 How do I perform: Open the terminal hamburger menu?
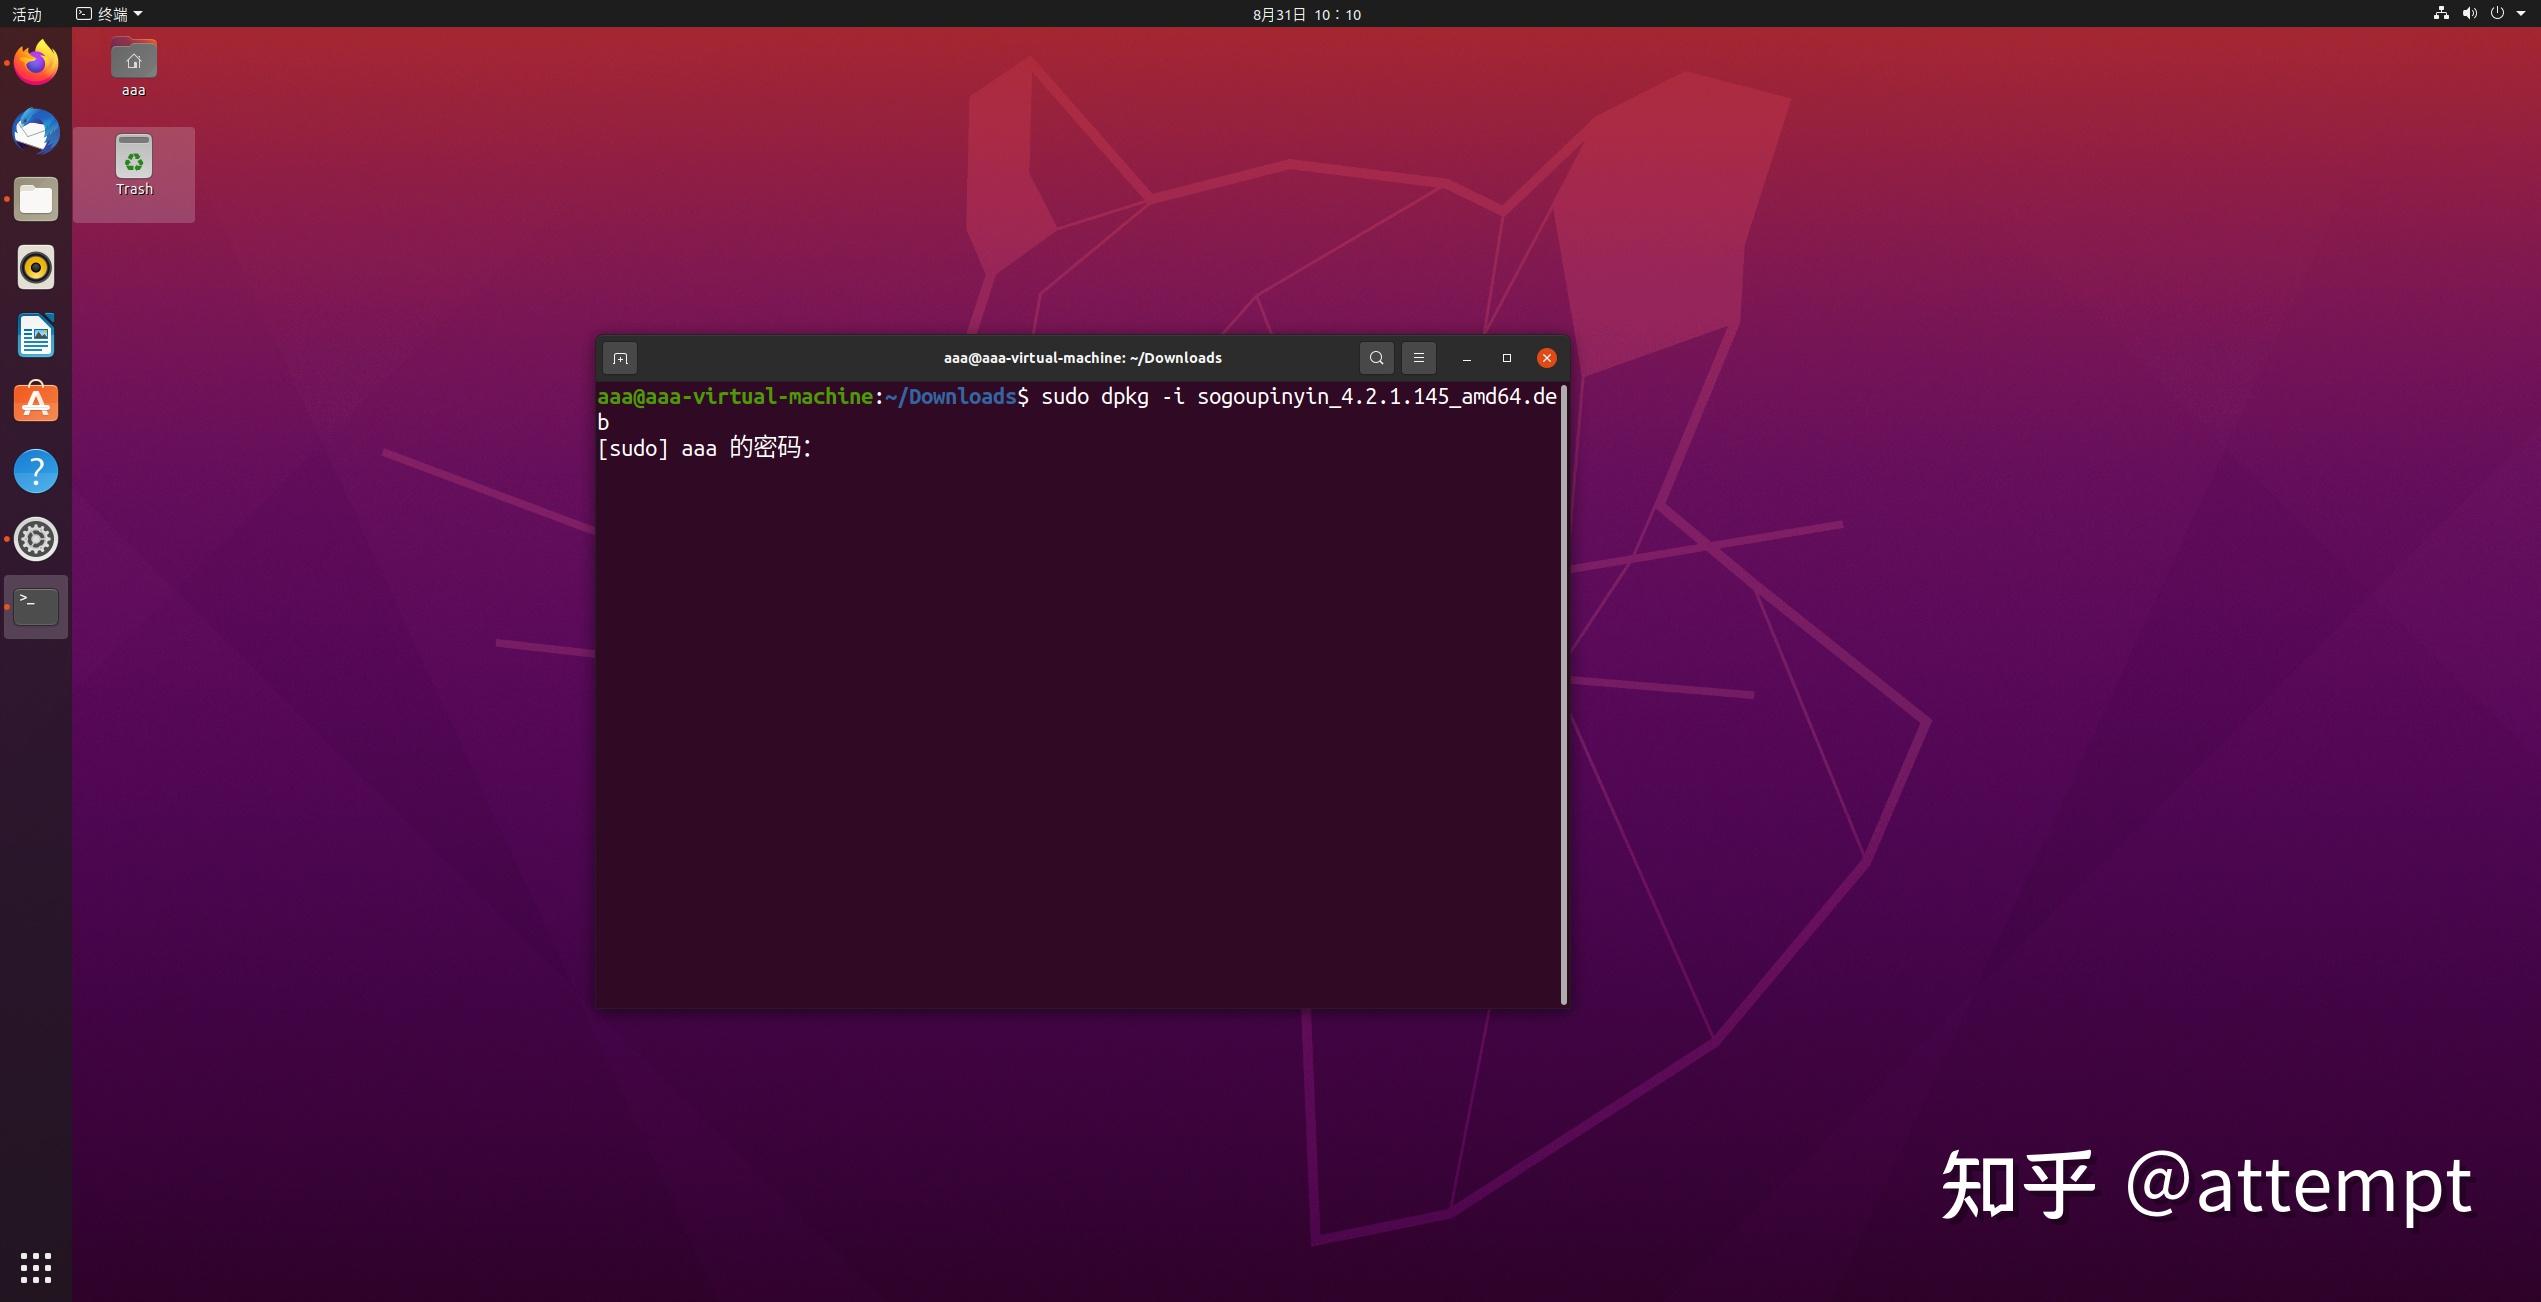[1418, 358]
